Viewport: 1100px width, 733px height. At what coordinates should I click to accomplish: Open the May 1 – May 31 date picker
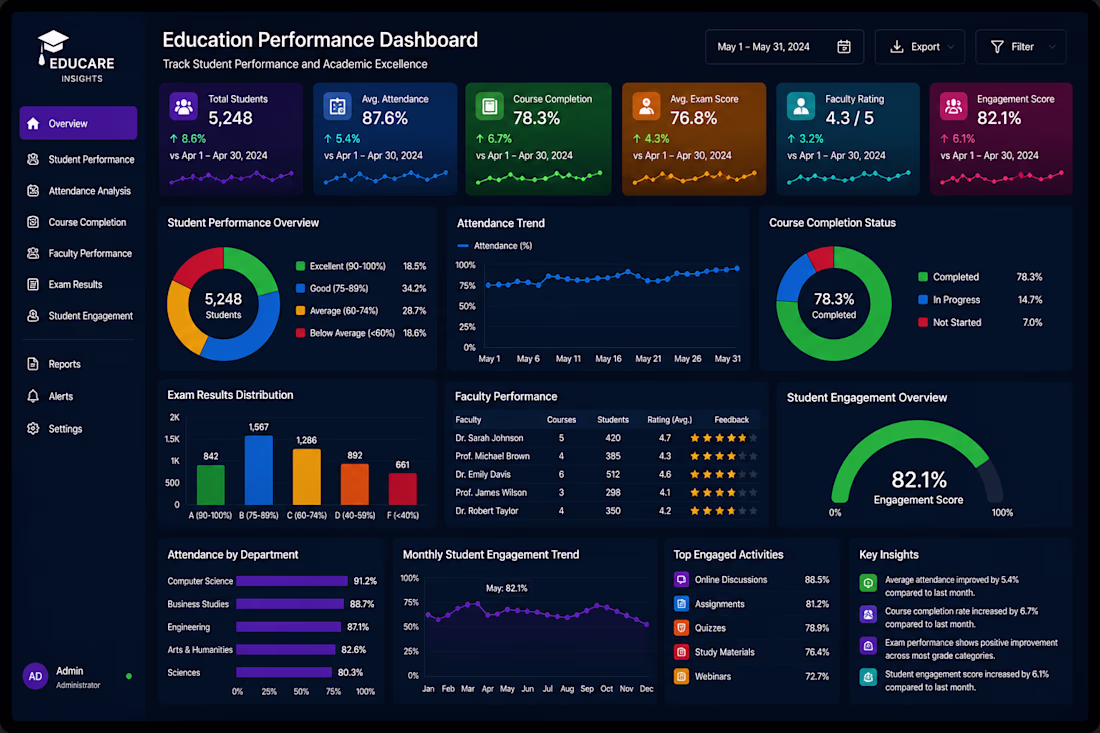pyautogui.click(x=784, y=47)
